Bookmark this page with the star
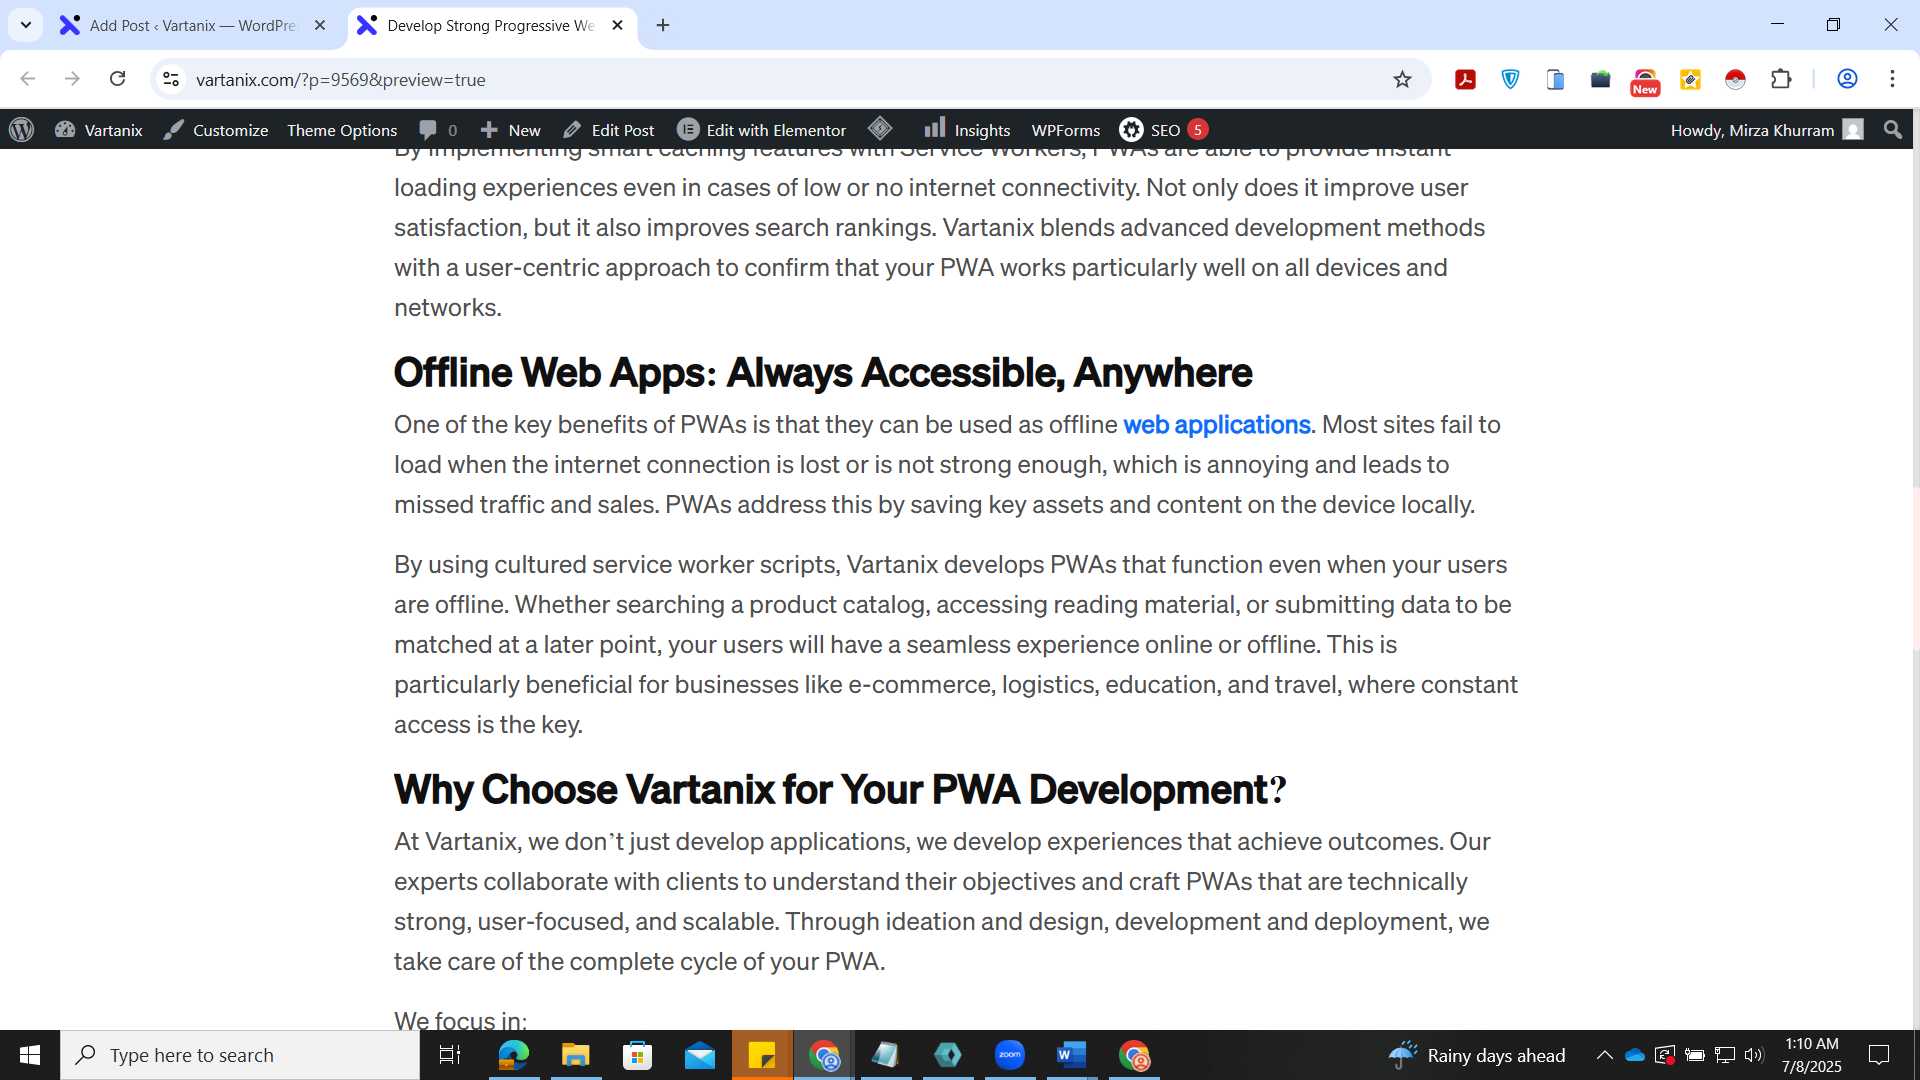The image size is (1920, 1080). [1402, 79]
